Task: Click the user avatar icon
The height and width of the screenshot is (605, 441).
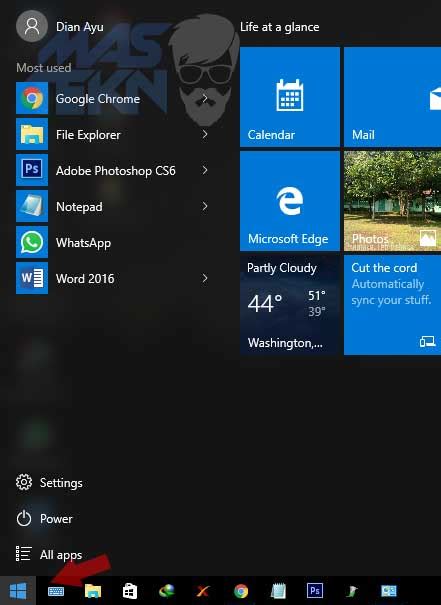Action: [32, 26]
